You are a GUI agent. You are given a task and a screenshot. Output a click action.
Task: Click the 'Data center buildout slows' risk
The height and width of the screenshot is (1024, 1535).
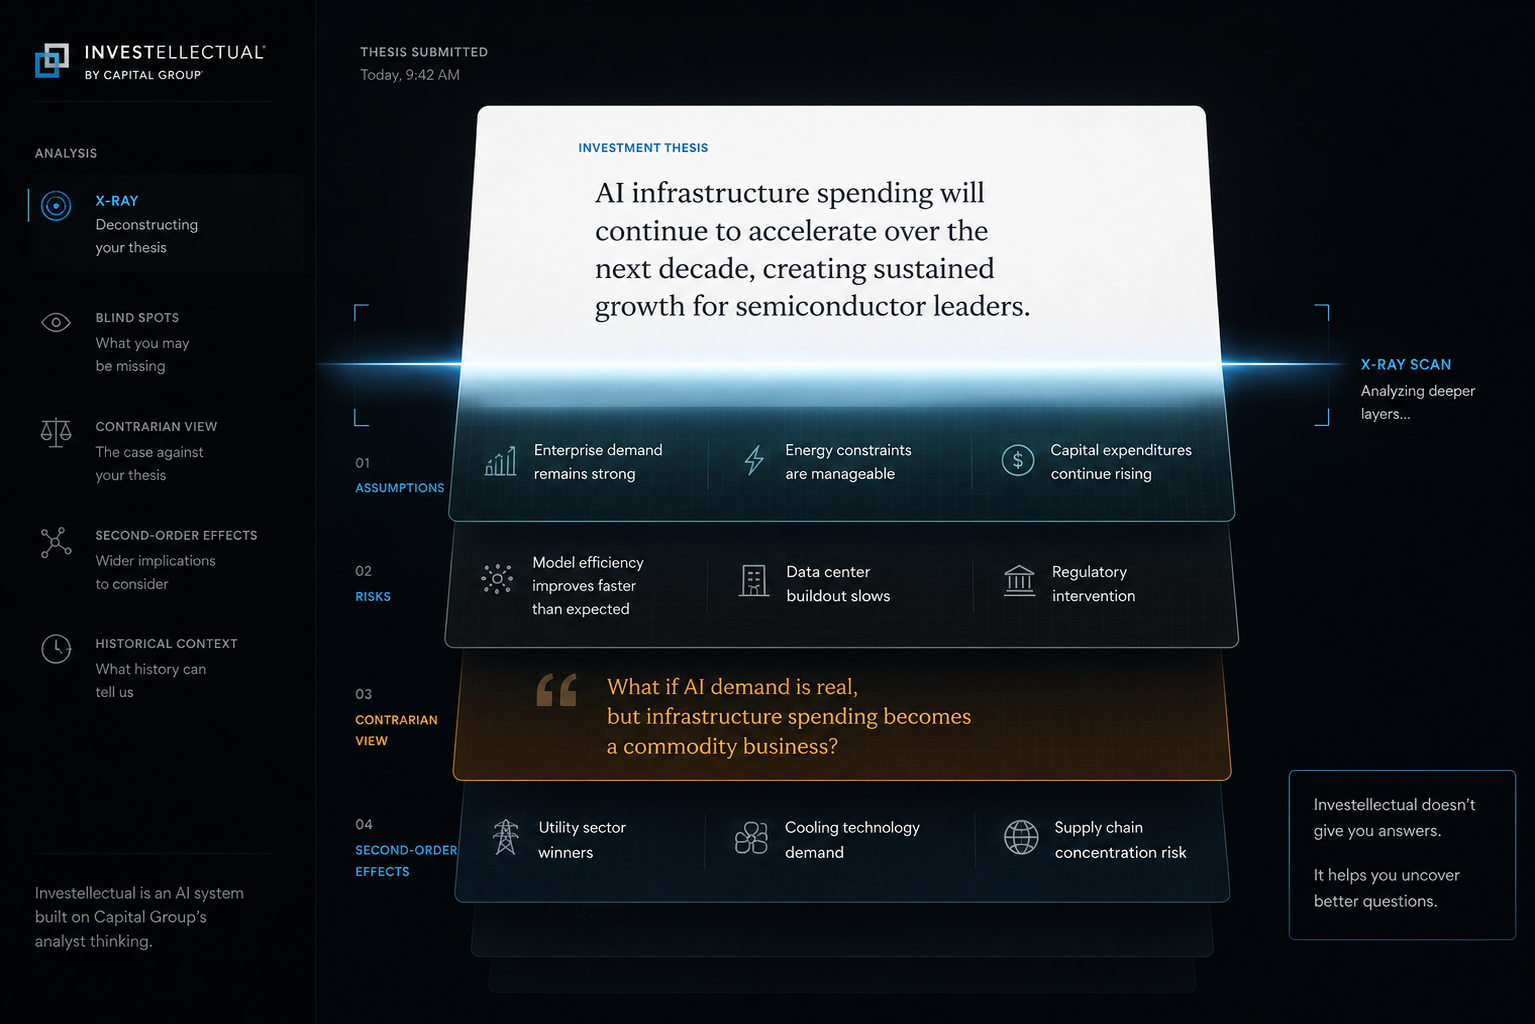(838, 584)
